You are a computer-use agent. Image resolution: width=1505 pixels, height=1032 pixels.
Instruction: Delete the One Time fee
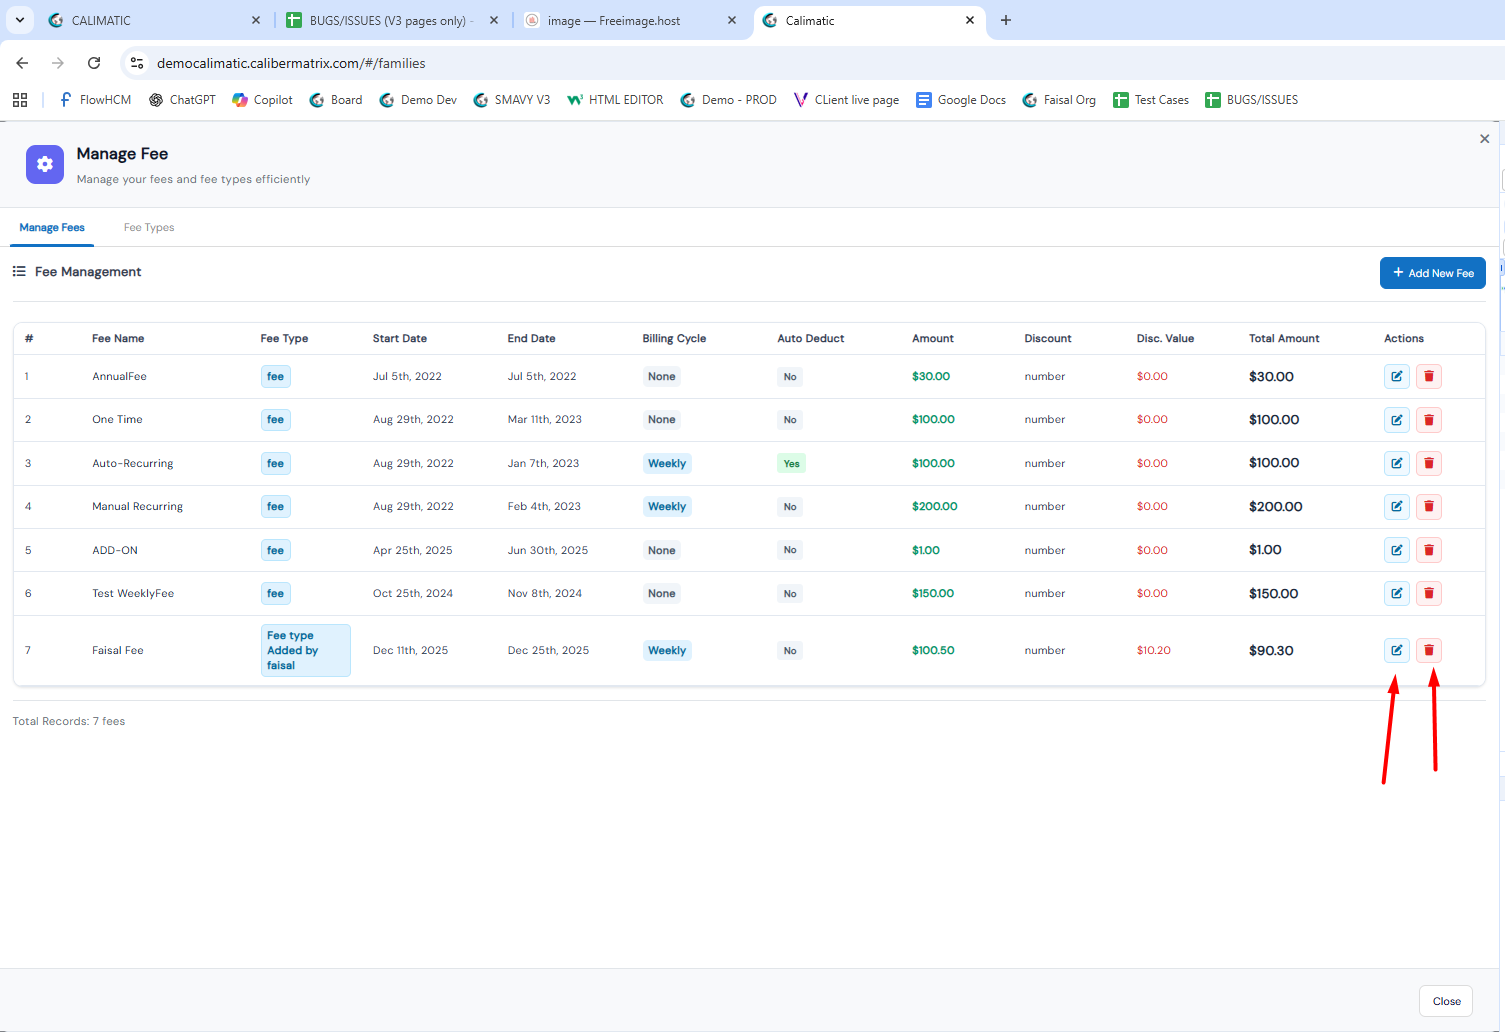pyautogui.click(x=1428, y=420)
